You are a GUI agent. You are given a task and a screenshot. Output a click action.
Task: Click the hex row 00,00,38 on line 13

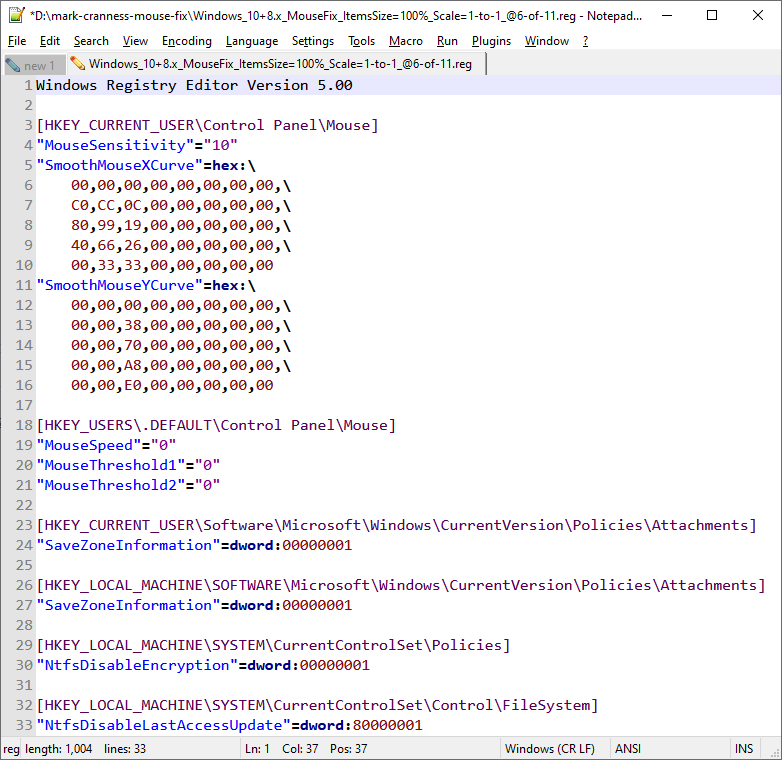(x=181, y=325)
